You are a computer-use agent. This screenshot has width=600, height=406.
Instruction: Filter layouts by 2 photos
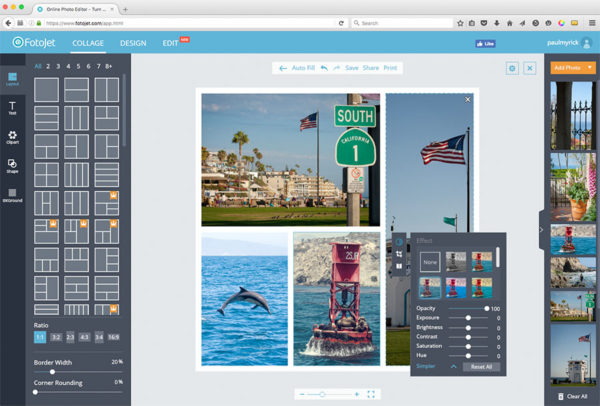pyautogui.click(x=48, y=66)
